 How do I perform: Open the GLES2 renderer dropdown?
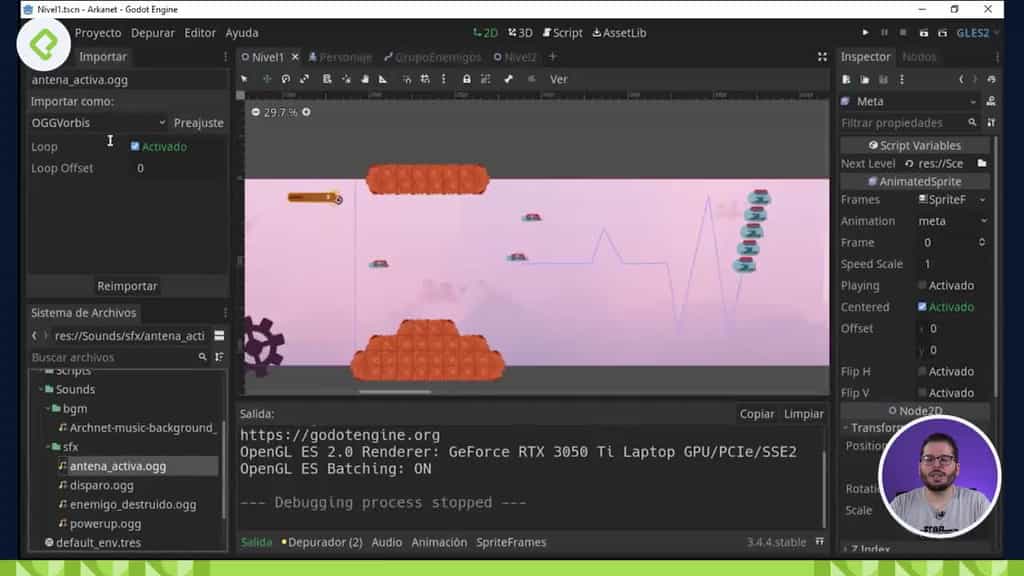(977, 33)
